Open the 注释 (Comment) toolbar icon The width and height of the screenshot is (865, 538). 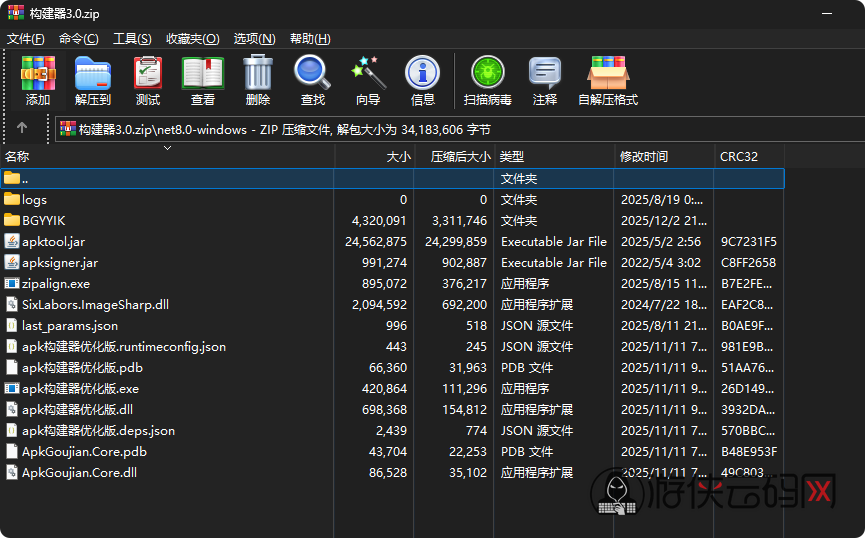(545, 80)
